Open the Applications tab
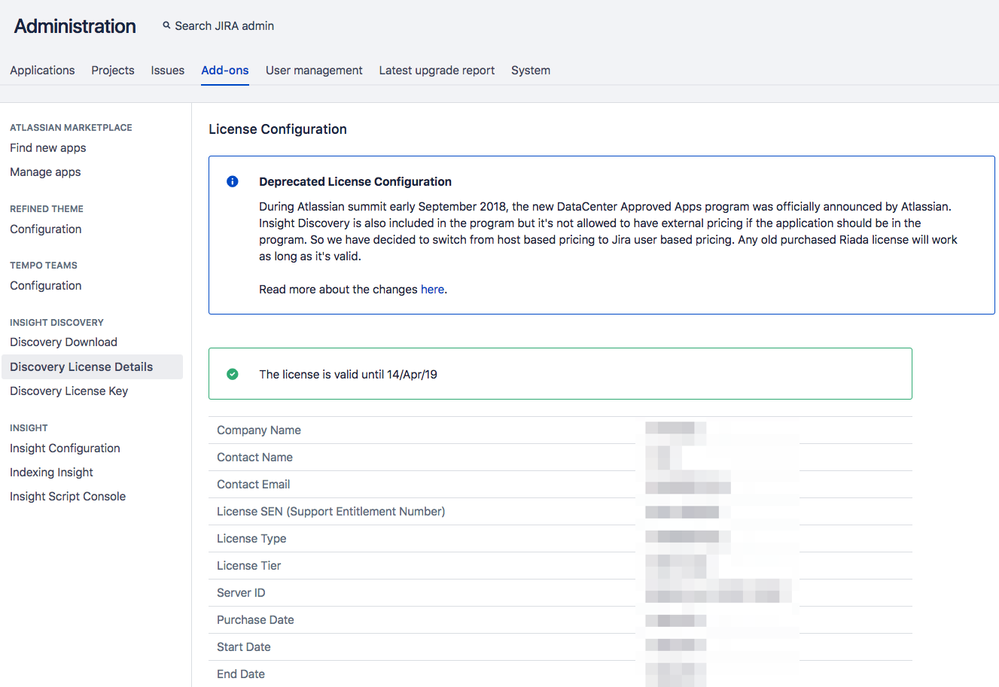 point(42,70)
